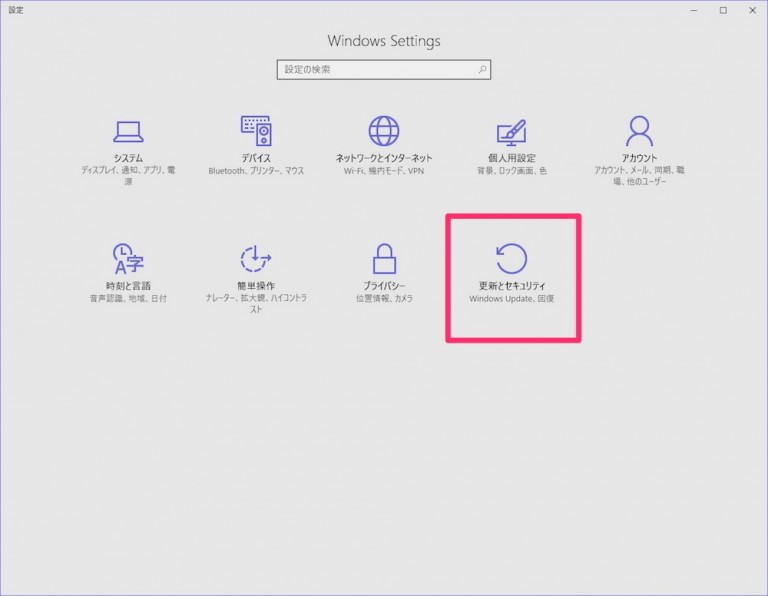Click the System laptop icon
The image size is (768, 596).
[128, 131]
